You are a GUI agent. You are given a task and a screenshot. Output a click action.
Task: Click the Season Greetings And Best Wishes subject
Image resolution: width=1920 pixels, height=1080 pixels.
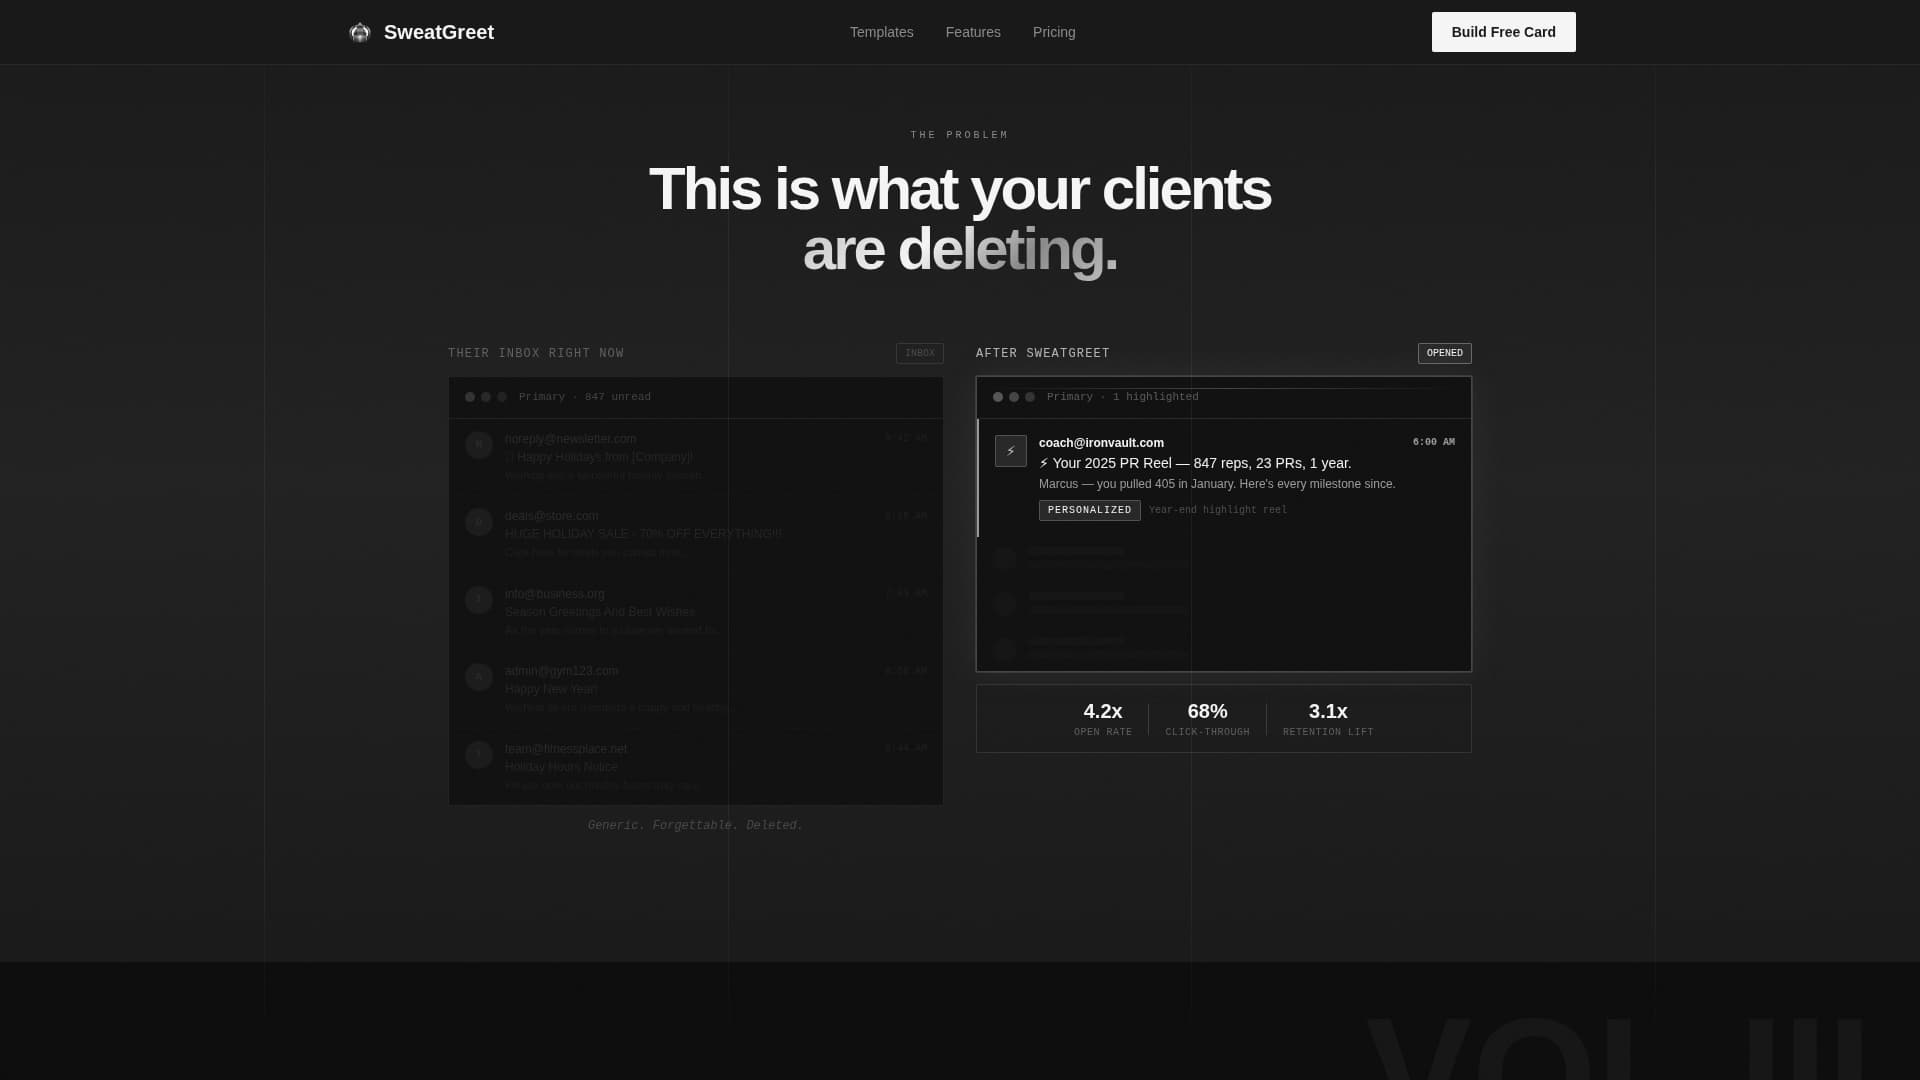[x=600, y=612]
